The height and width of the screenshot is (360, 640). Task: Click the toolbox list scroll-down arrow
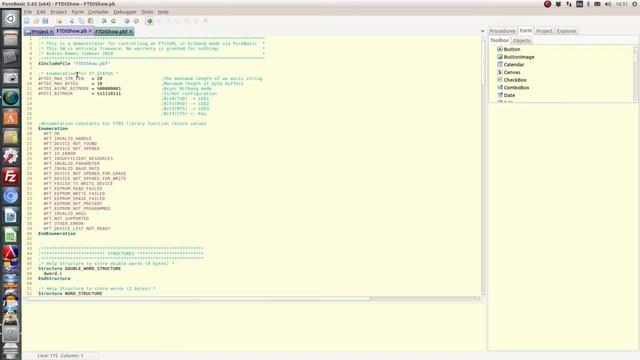[636, 100]
